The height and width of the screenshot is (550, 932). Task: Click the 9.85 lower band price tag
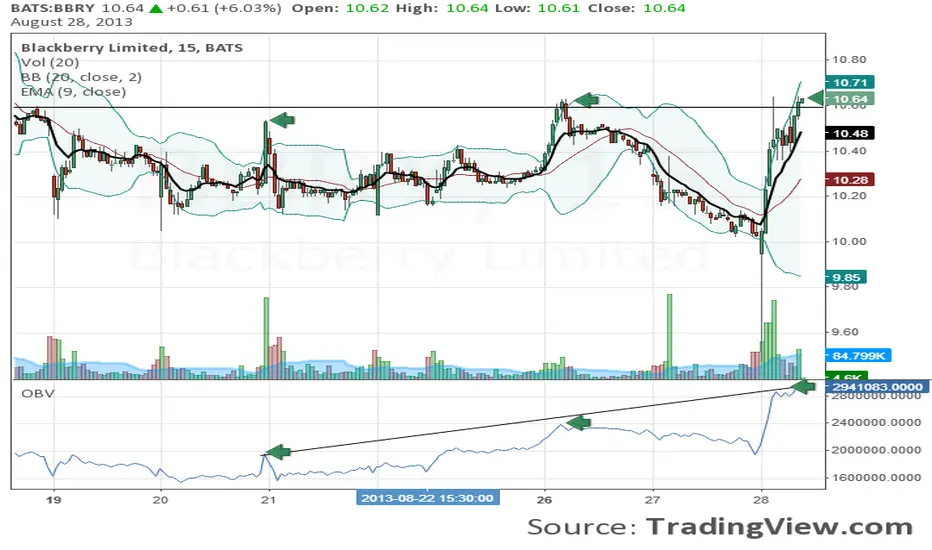click(x=846, y=277)
